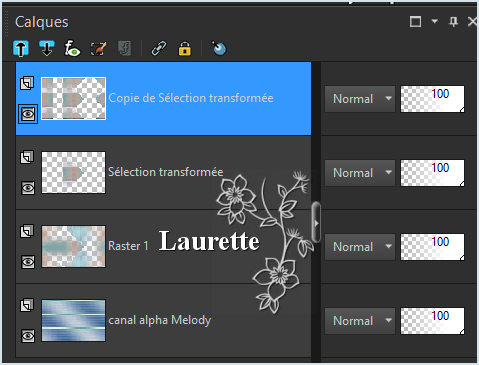Screen dimensions: 479x365
Task: Select the Raster 1 layer thumbnail
Action: 73,246
